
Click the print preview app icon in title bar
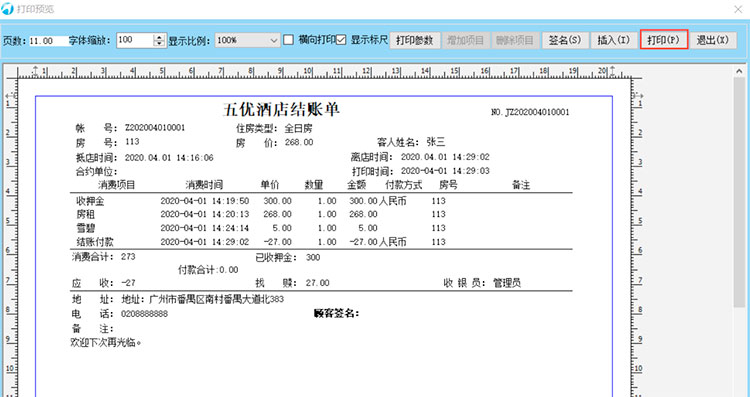(8, 9)
